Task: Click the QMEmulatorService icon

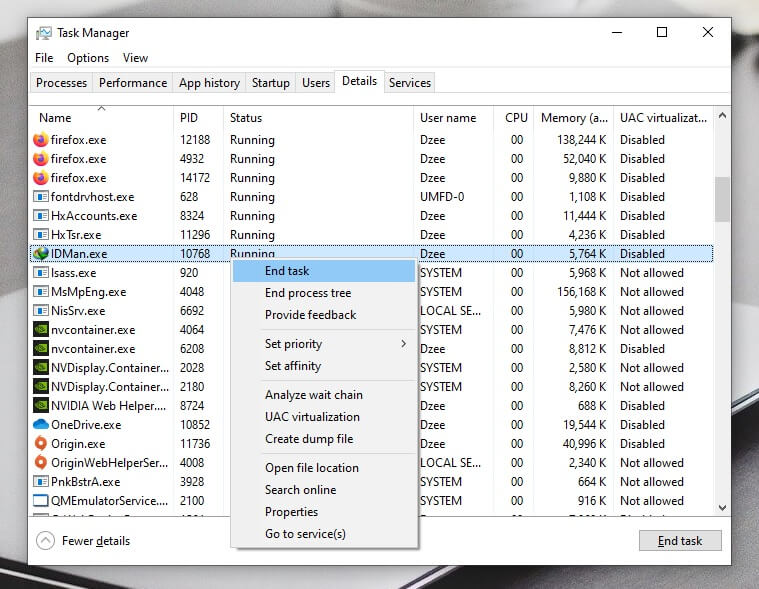Action: pos(41,500)
